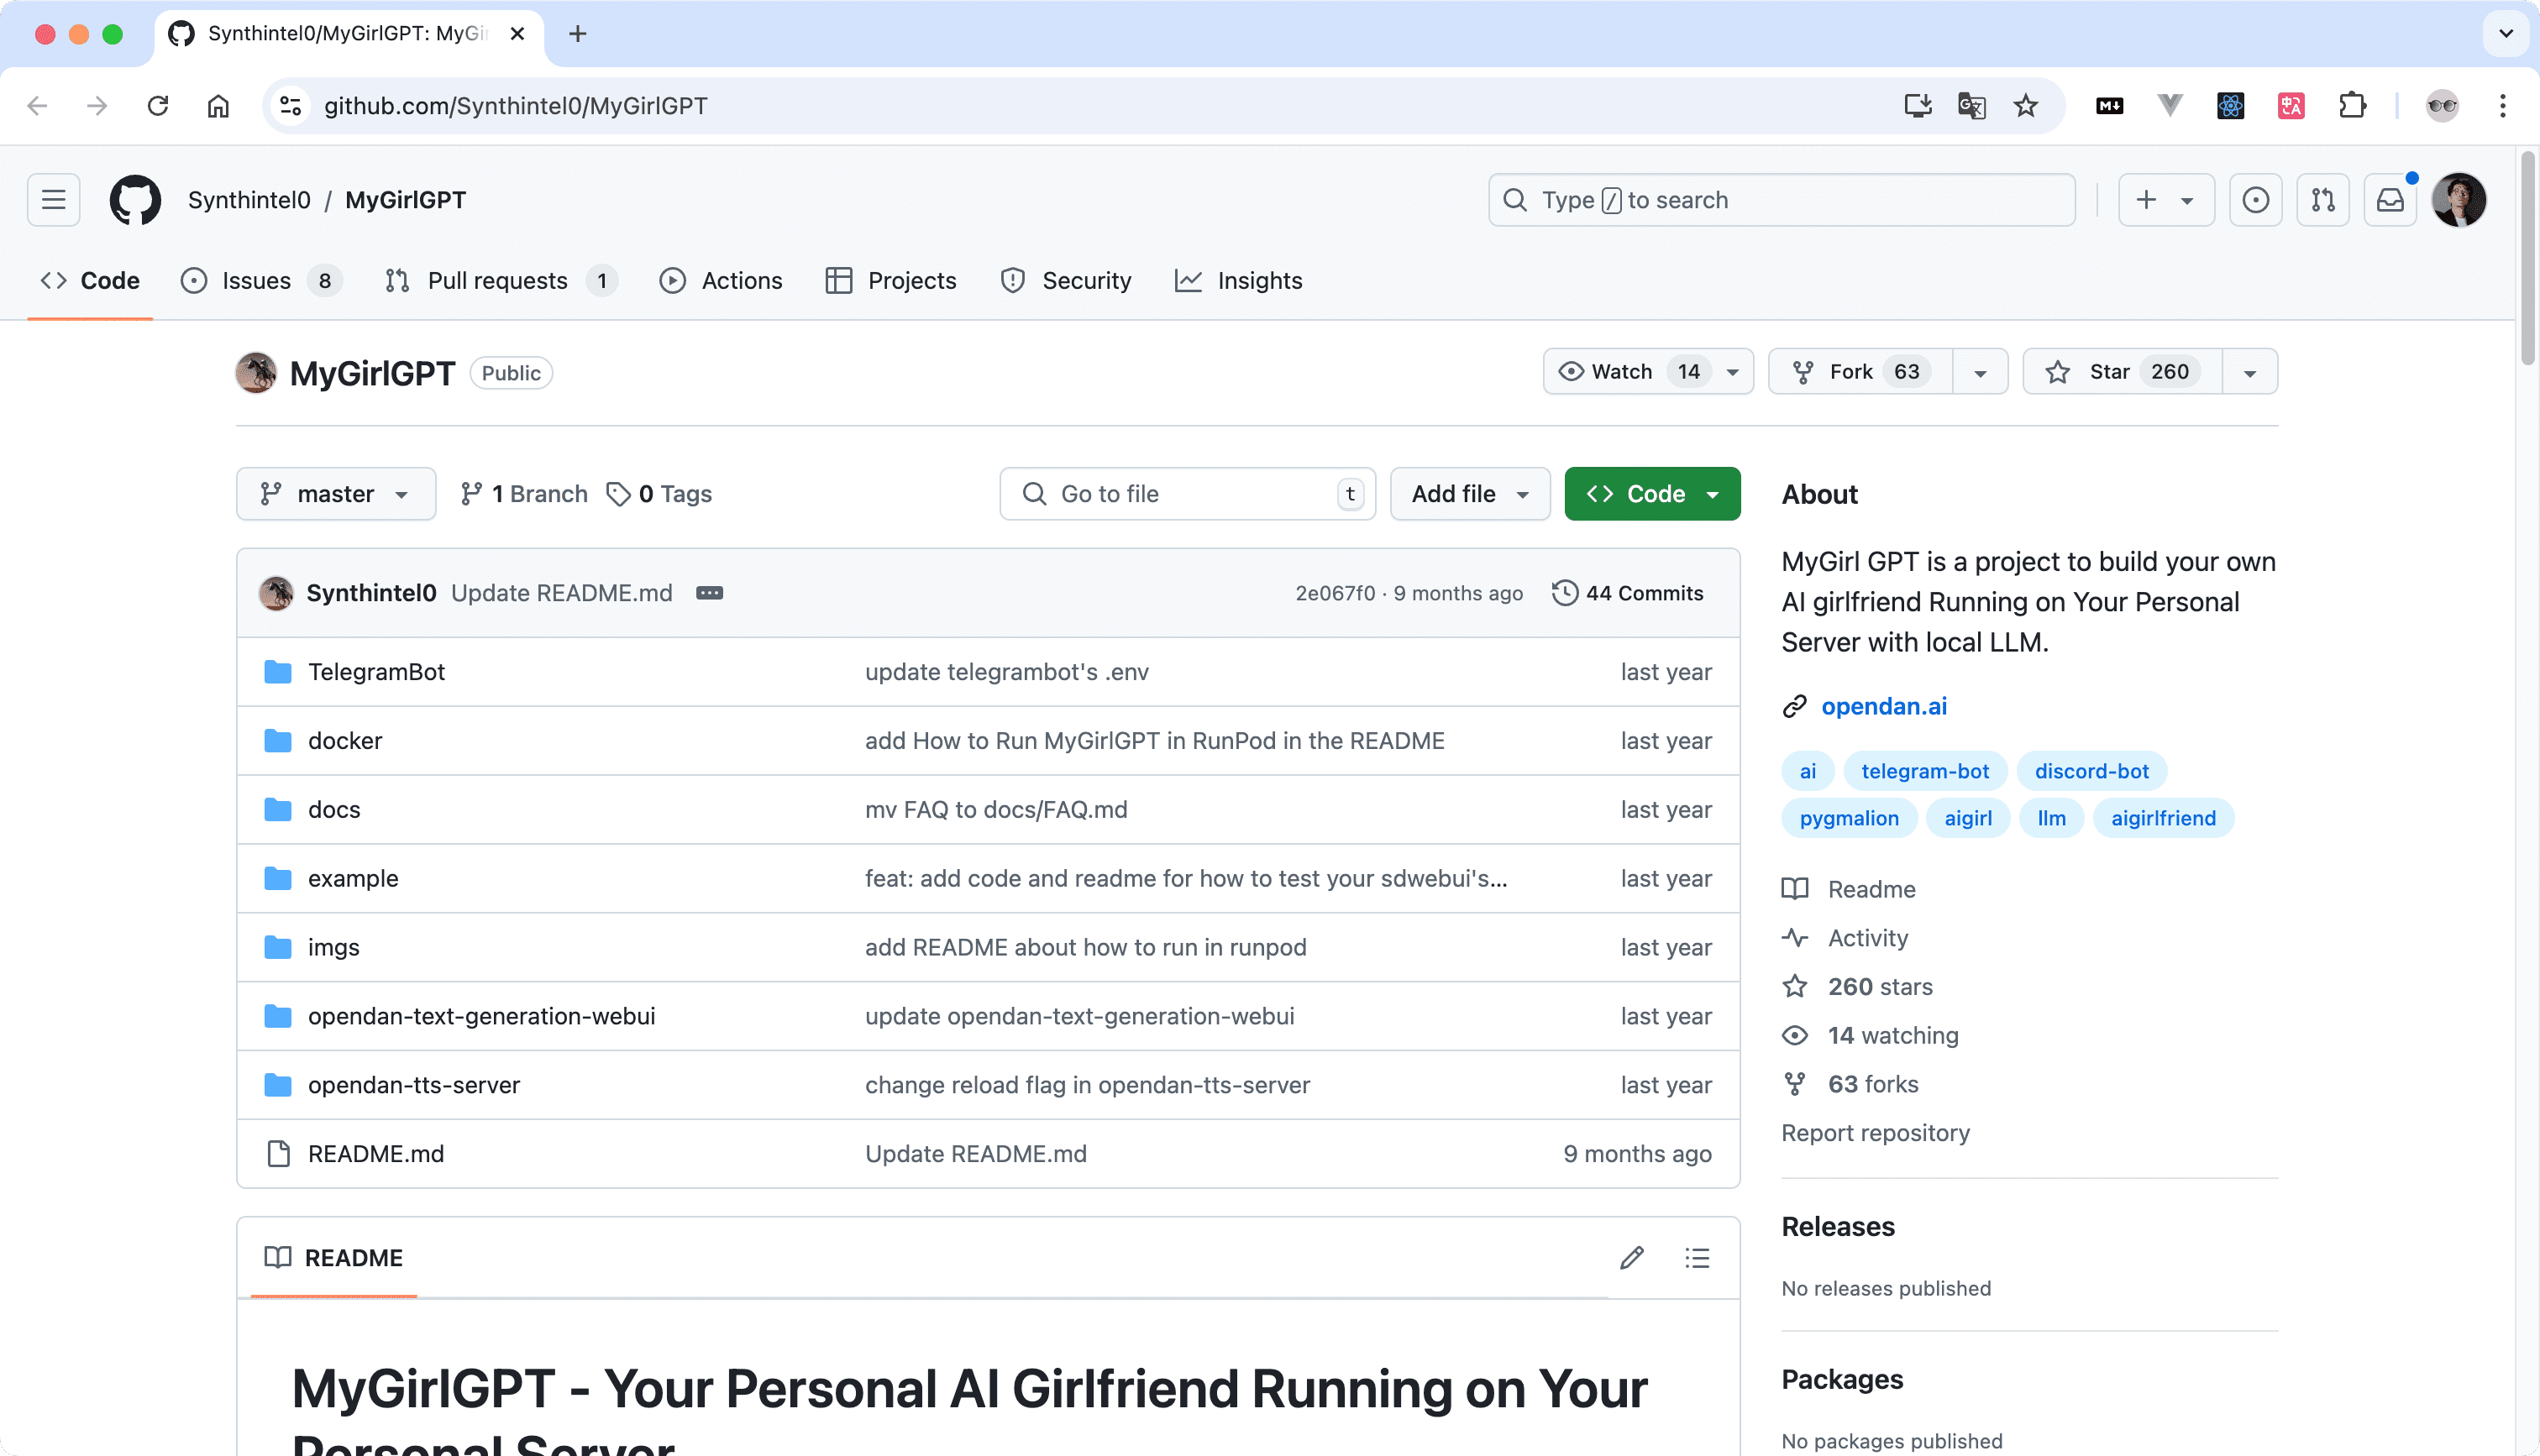The height and width of the screenshot is (1456, 2540).
Task: Fork the repository using the fork icon
Action: point(1803,371)
